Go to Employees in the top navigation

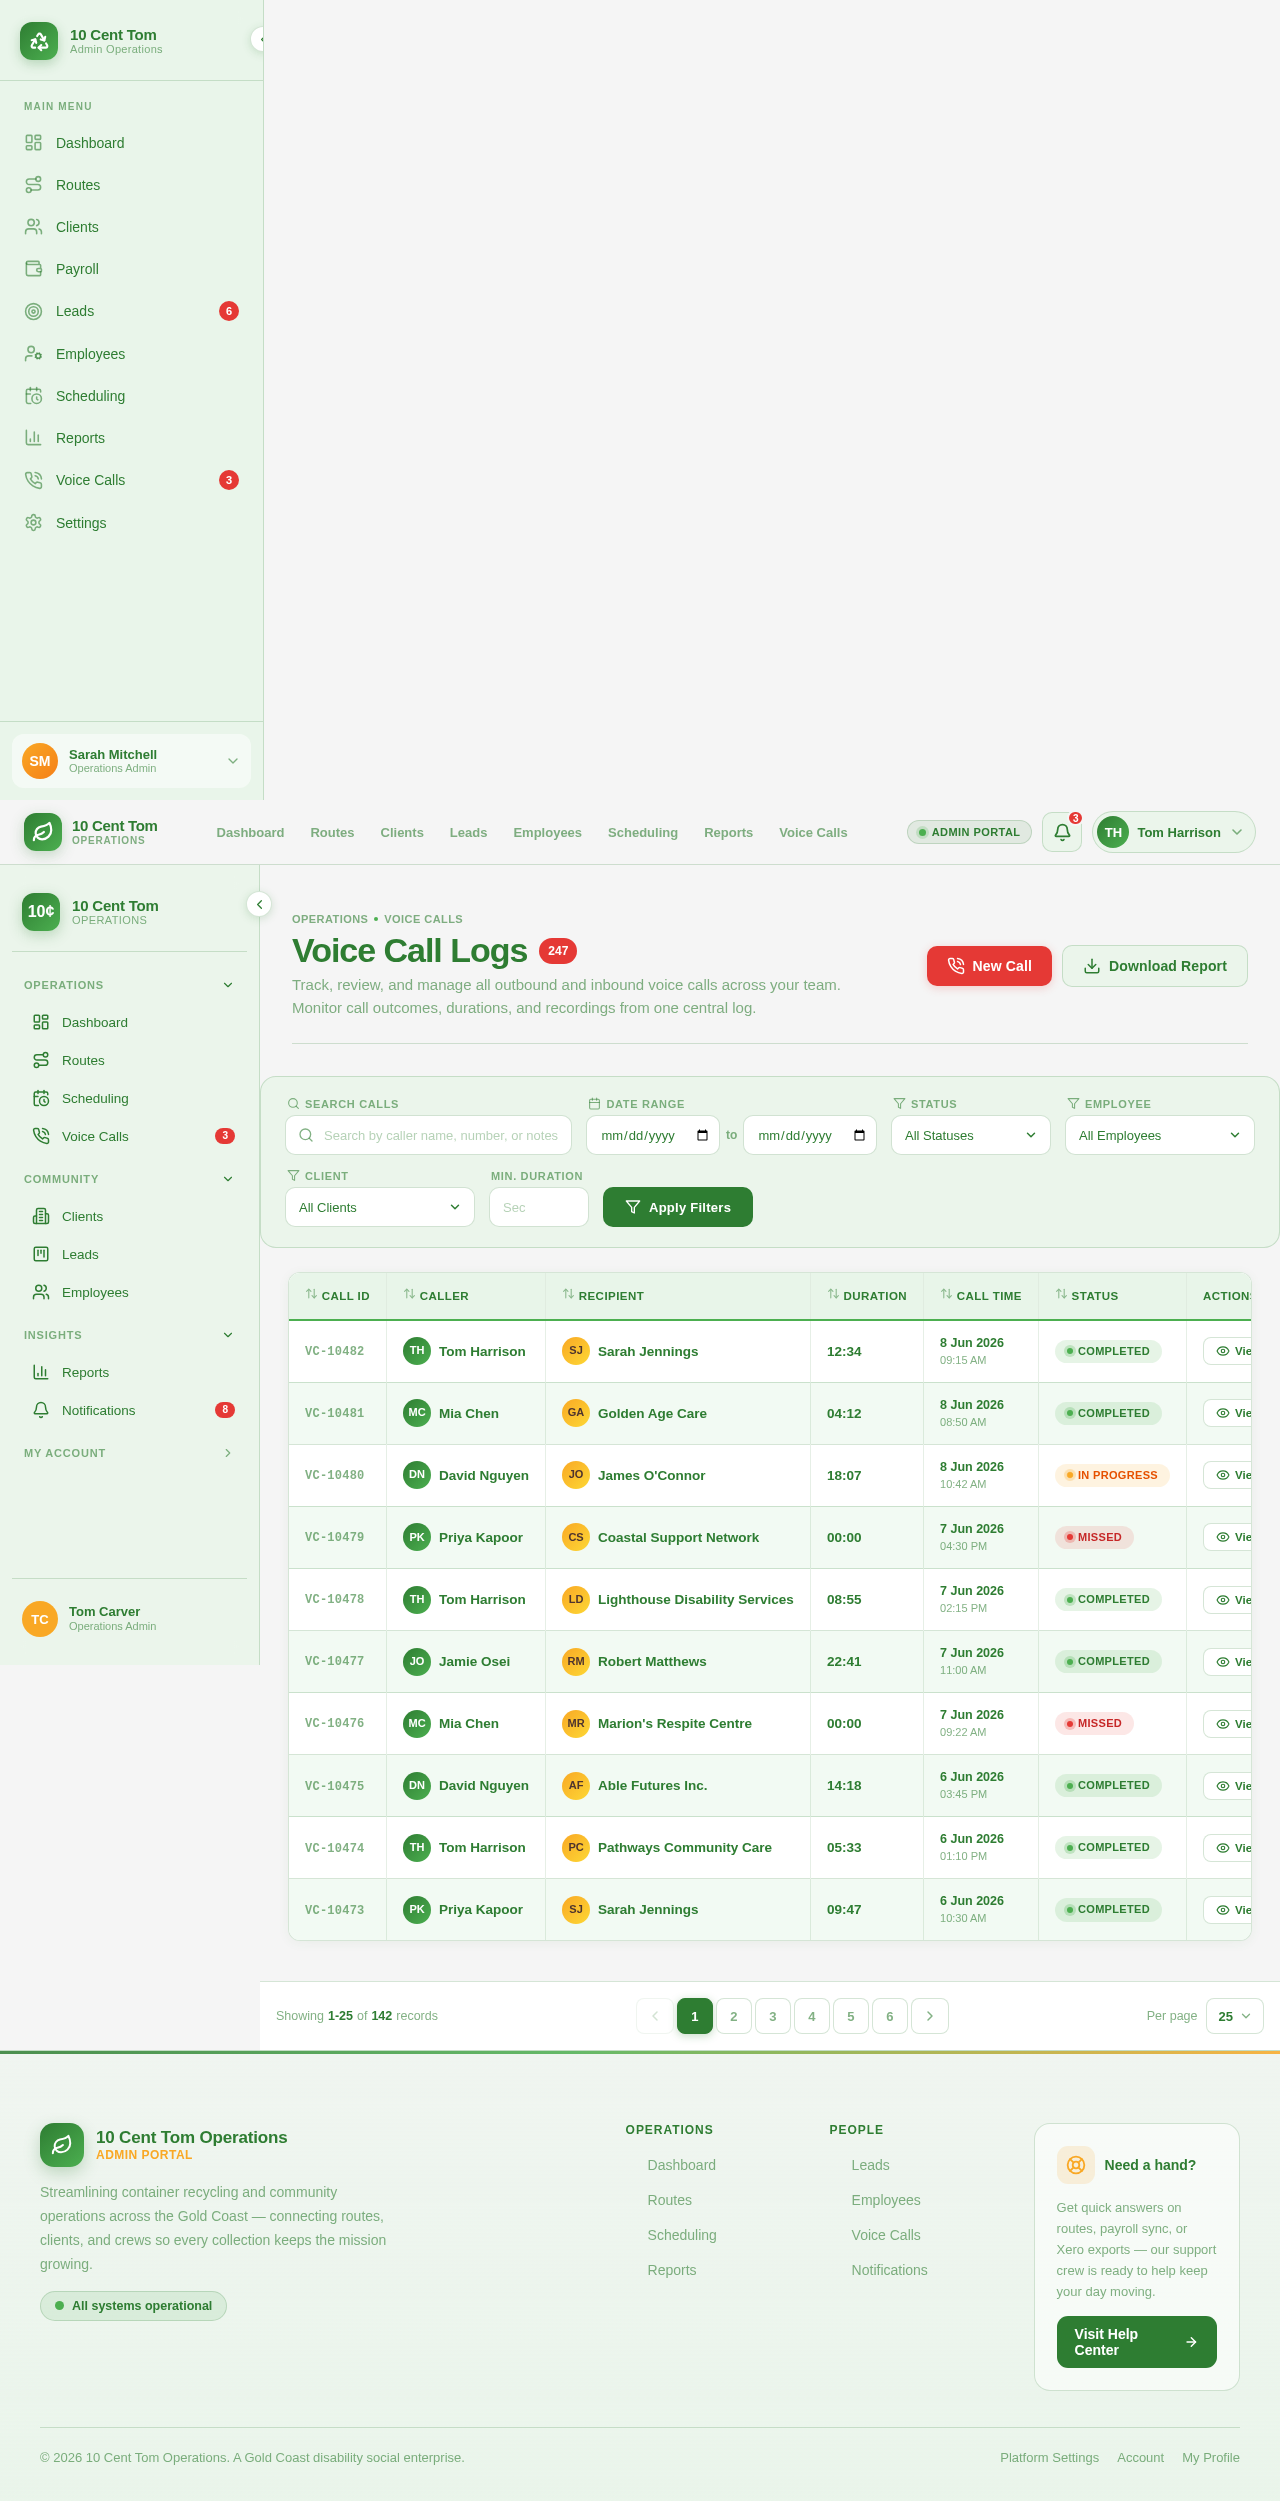point(547,832)
